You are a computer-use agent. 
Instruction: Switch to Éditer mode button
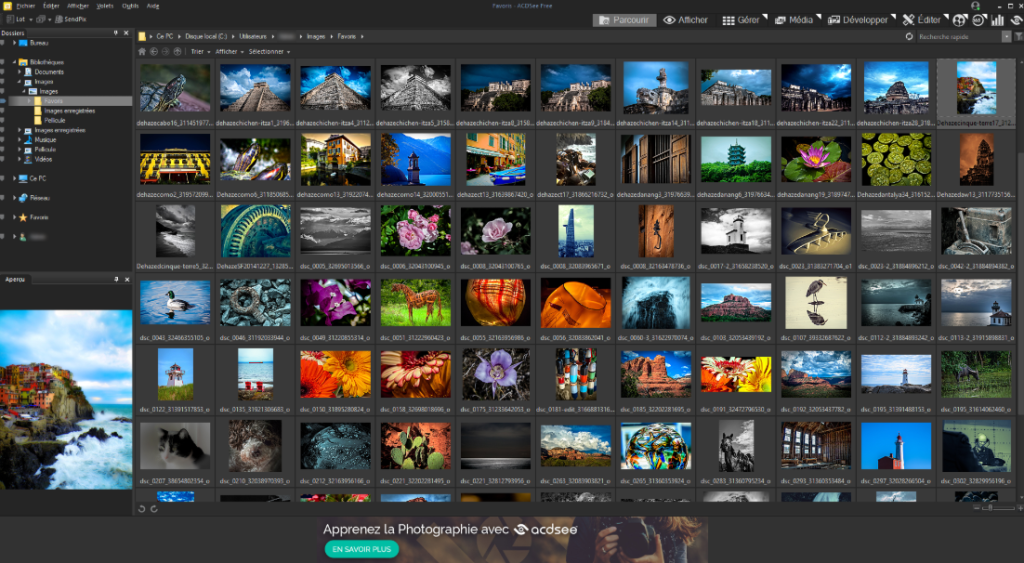tap(920, 20)
